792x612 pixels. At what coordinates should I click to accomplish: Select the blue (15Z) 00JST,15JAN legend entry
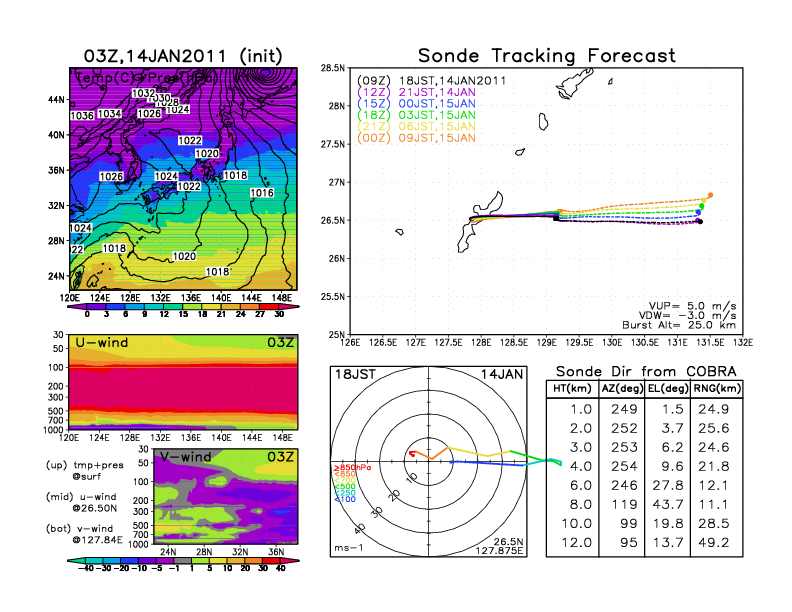(x=416, y=103)
